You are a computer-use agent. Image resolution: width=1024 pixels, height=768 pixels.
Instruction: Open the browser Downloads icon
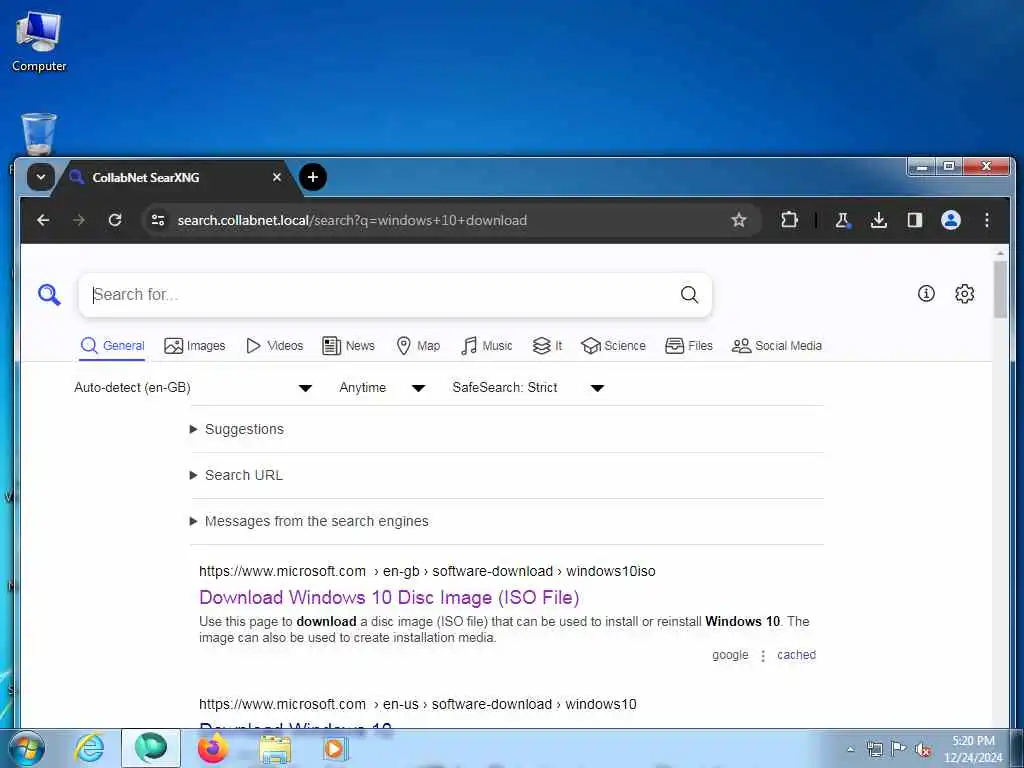879,220
